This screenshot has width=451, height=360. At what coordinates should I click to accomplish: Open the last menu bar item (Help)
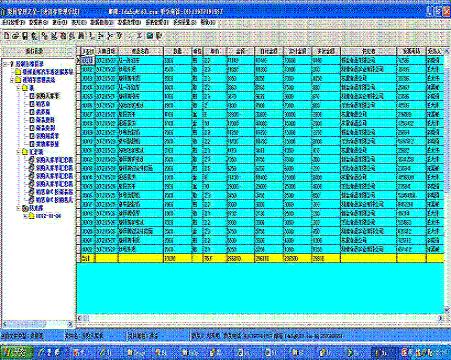pyautogui.click(x=208, y=22)
